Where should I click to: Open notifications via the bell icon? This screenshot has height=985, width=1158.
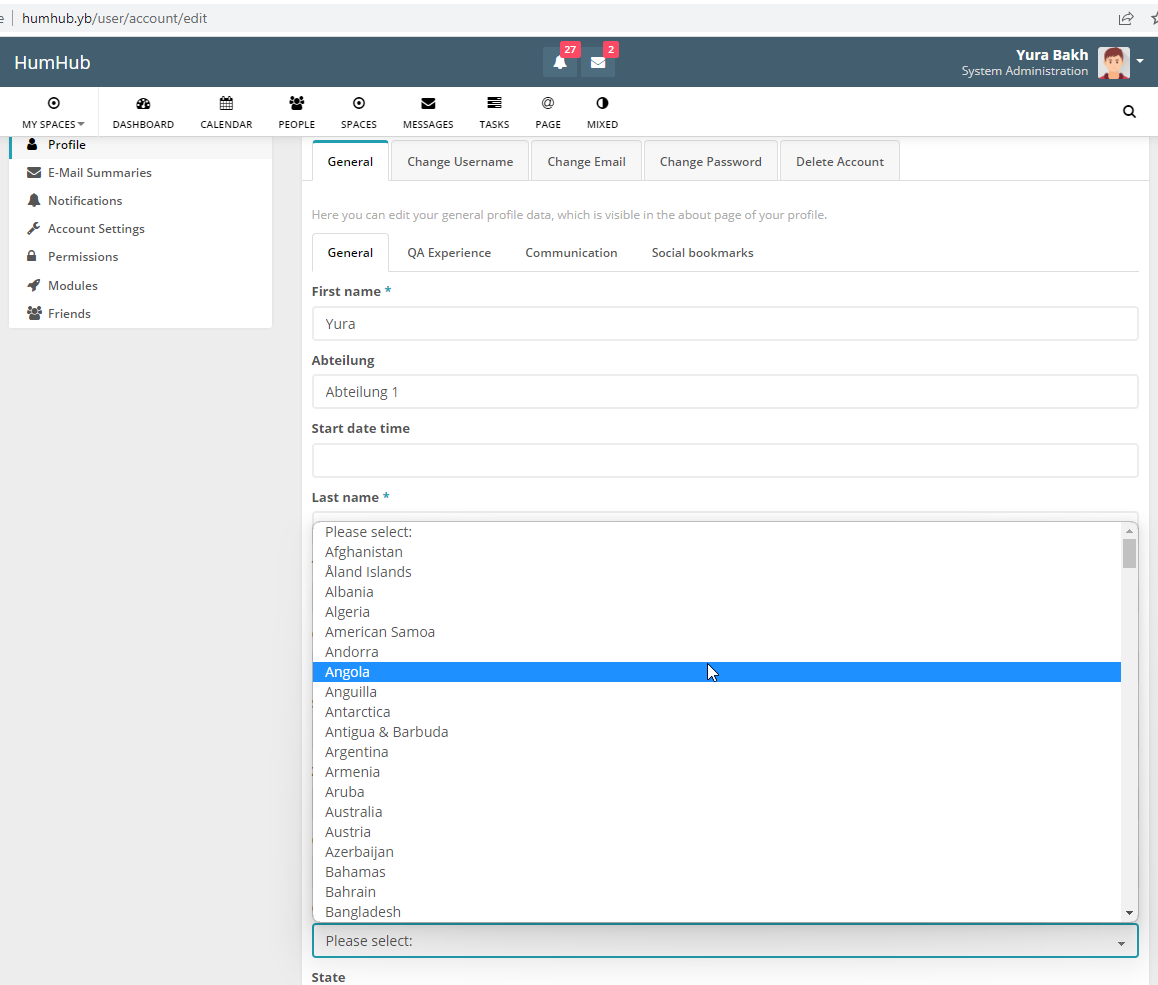tap(559, 62)
